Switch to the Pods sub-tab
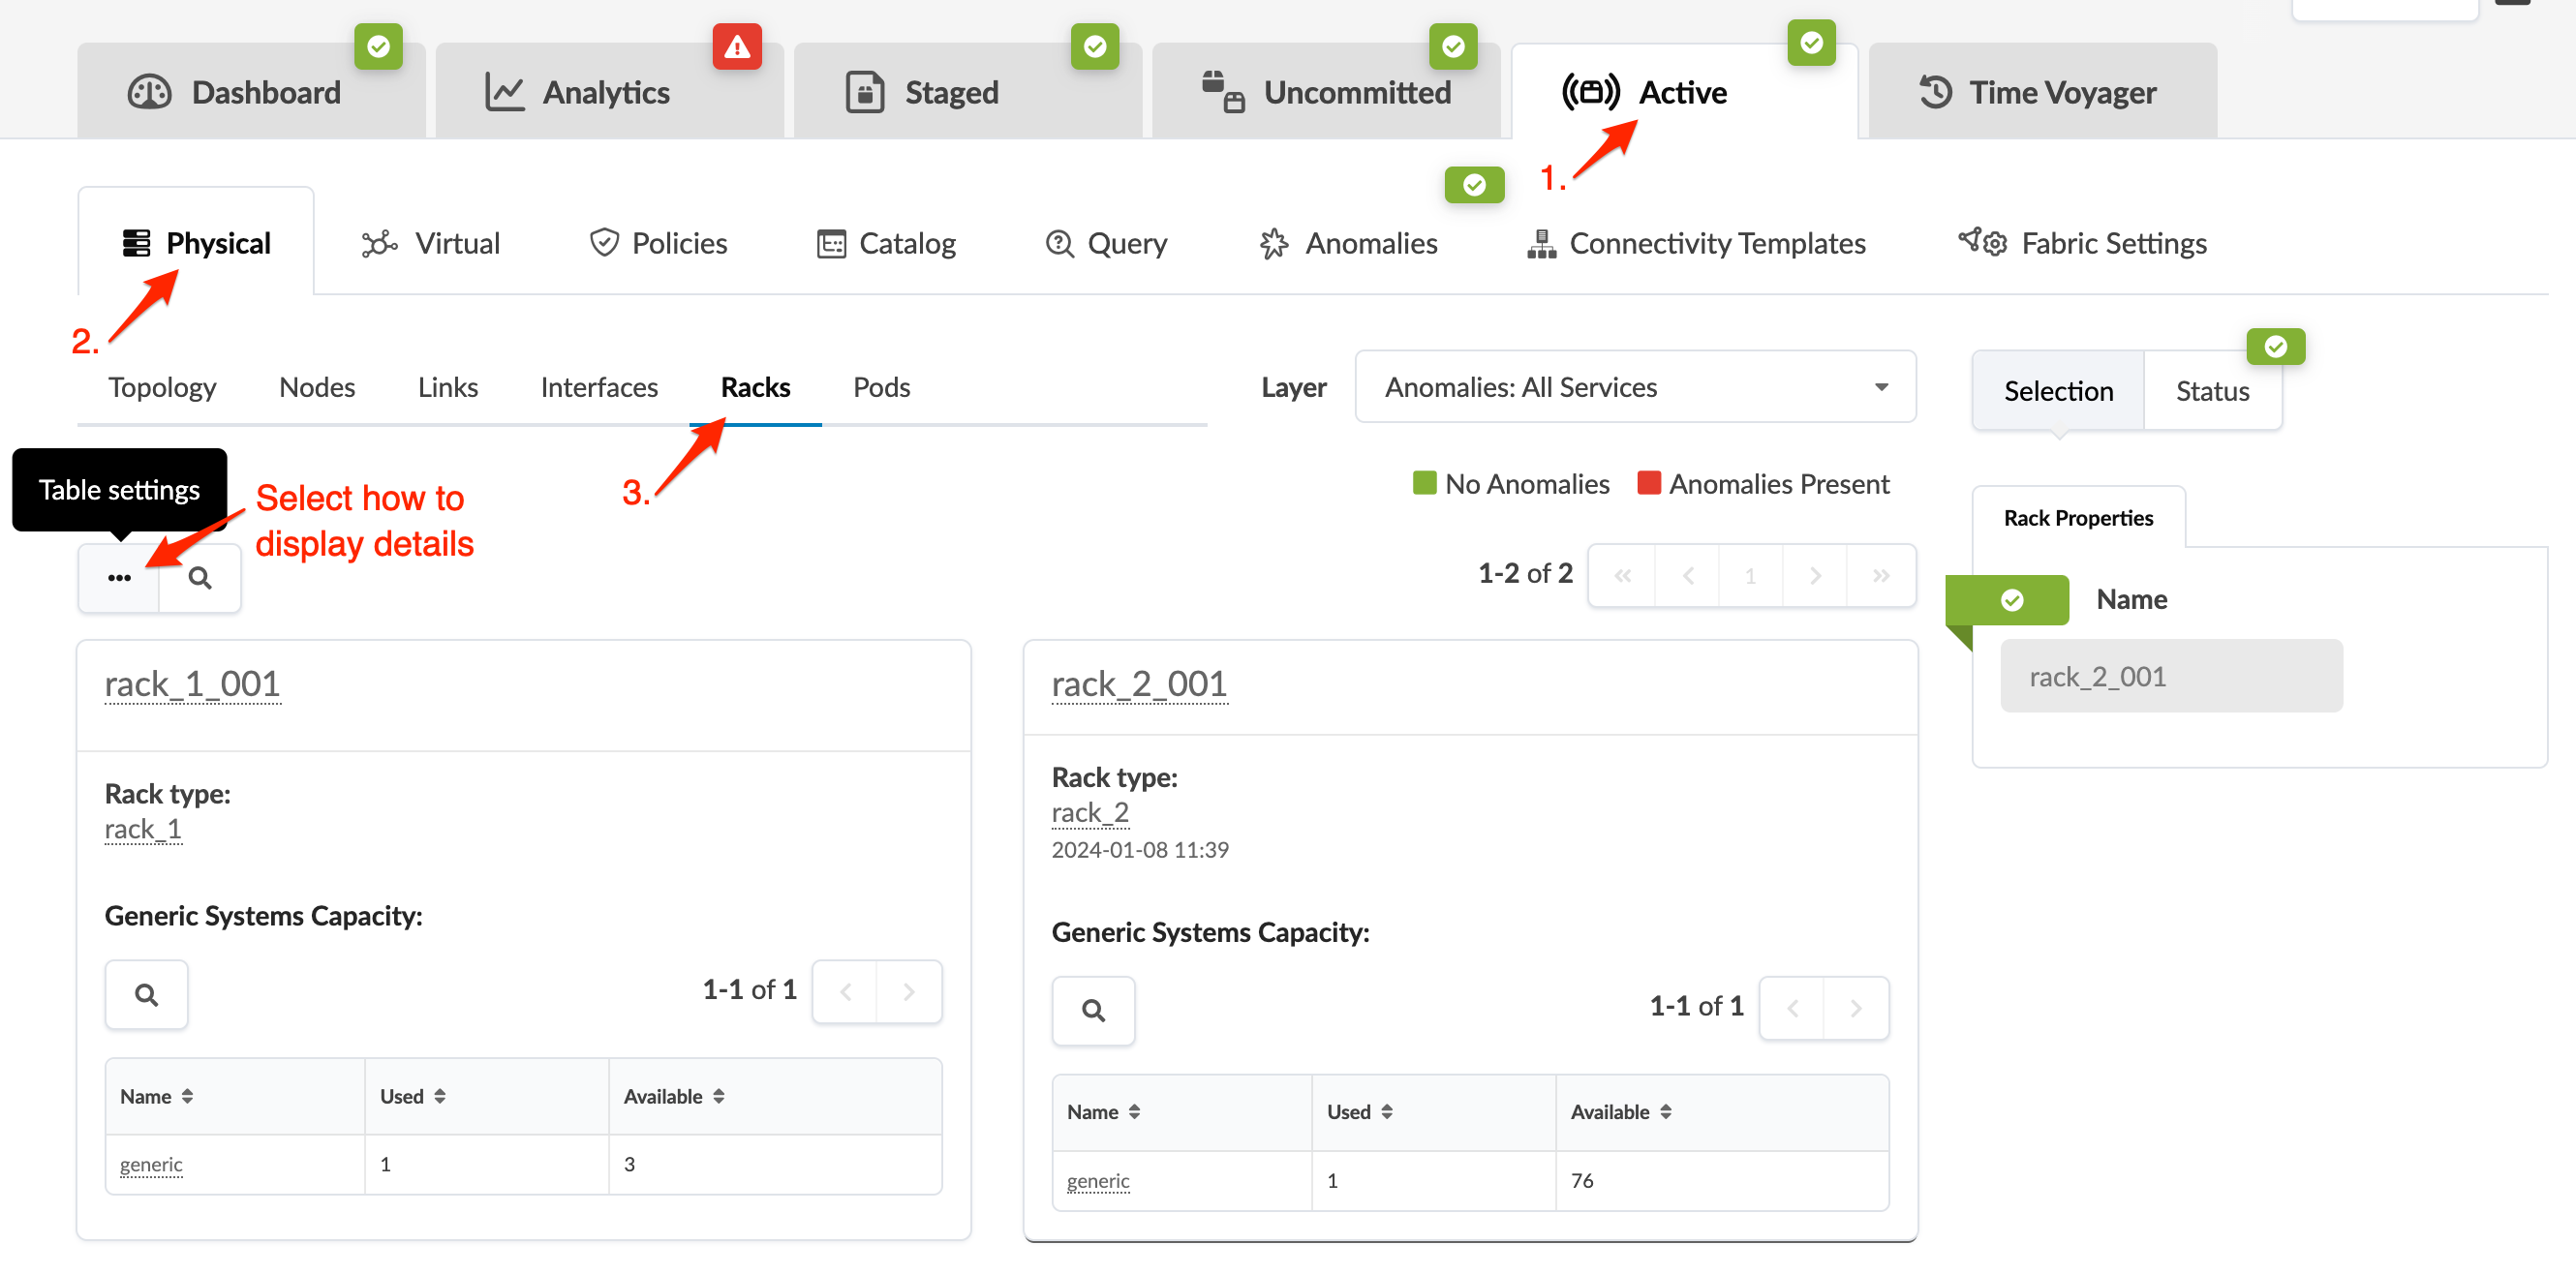The width and height of the screenshot is (2576, 1274). [x=880, y=387]
